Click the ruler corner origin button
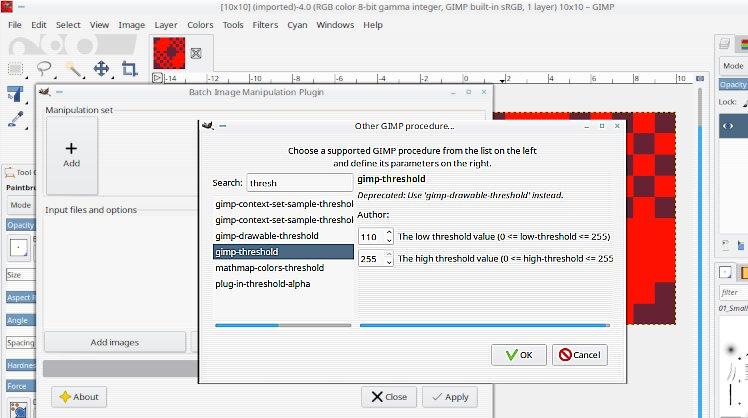Image resolution: width=748 pixels, height=418 pixels. (157, 78)
